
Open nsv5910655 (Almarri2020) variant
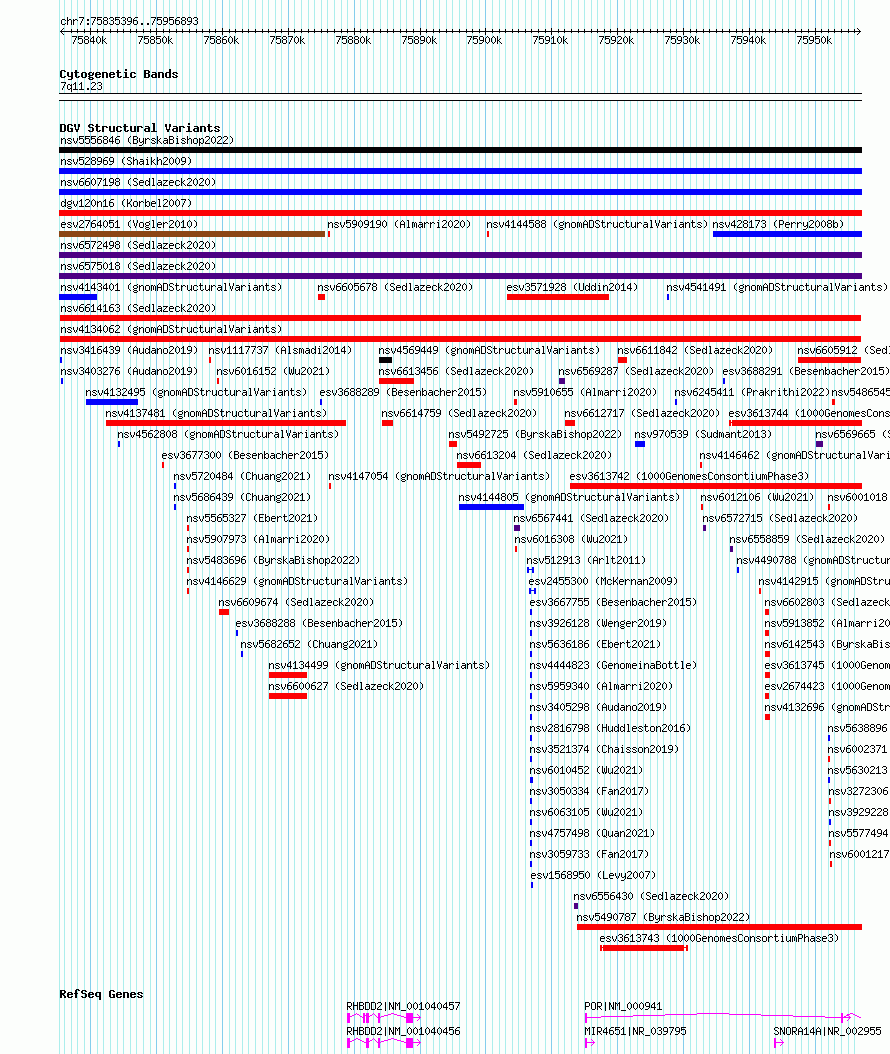point(585,392)
